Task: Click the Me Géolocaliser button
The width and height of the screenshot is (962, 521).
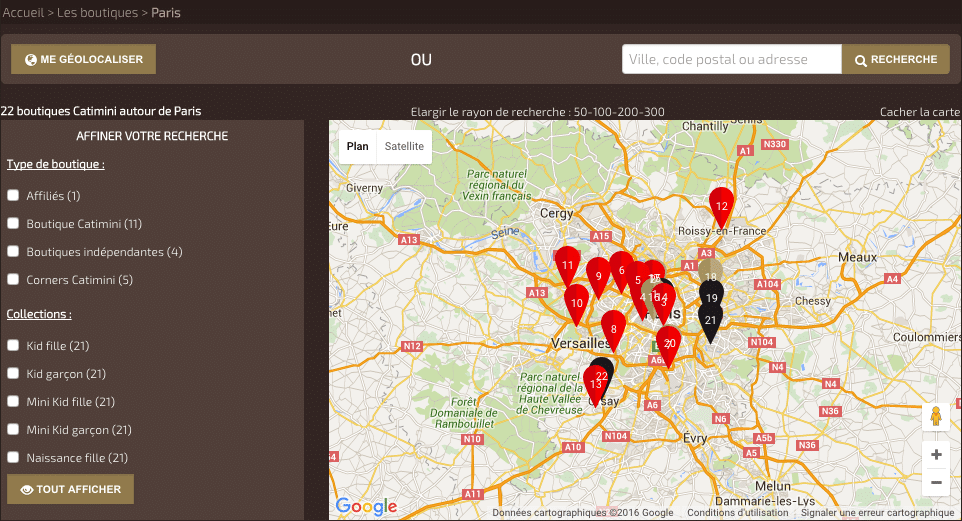Action: click(x=83, y=59)
